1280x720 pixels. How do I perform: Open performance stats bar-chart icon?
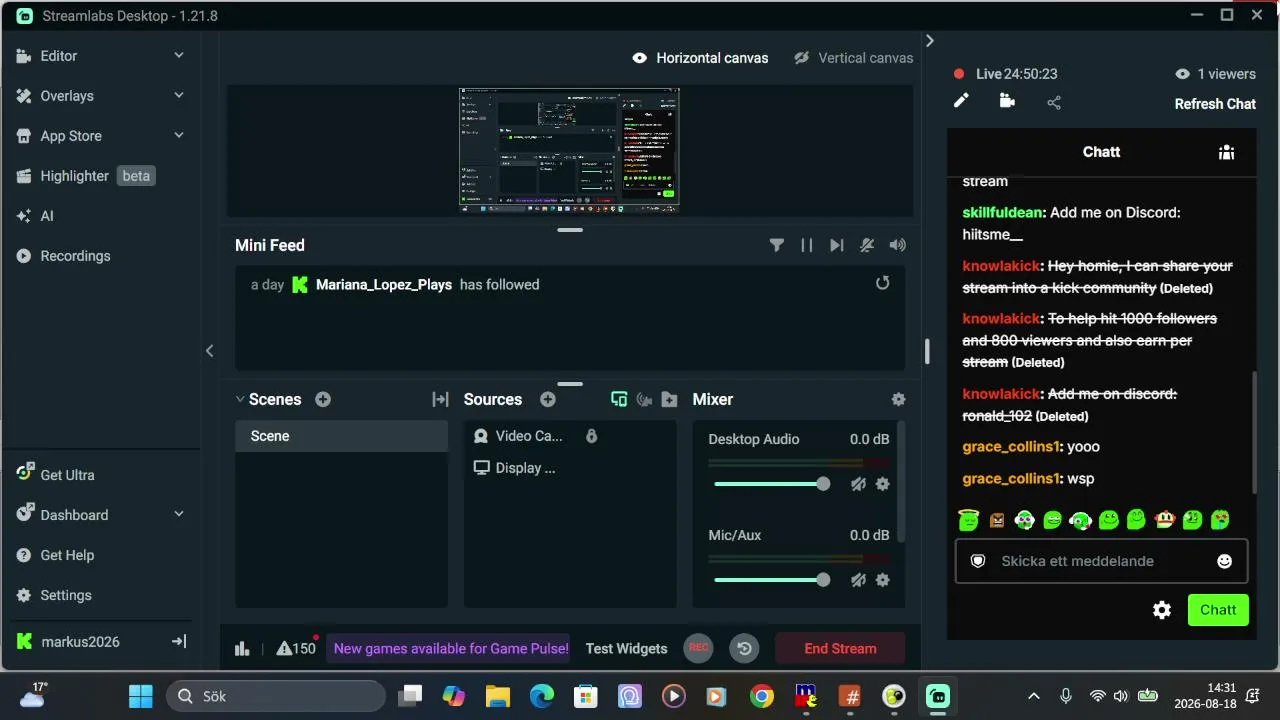[x=242, y=648]
